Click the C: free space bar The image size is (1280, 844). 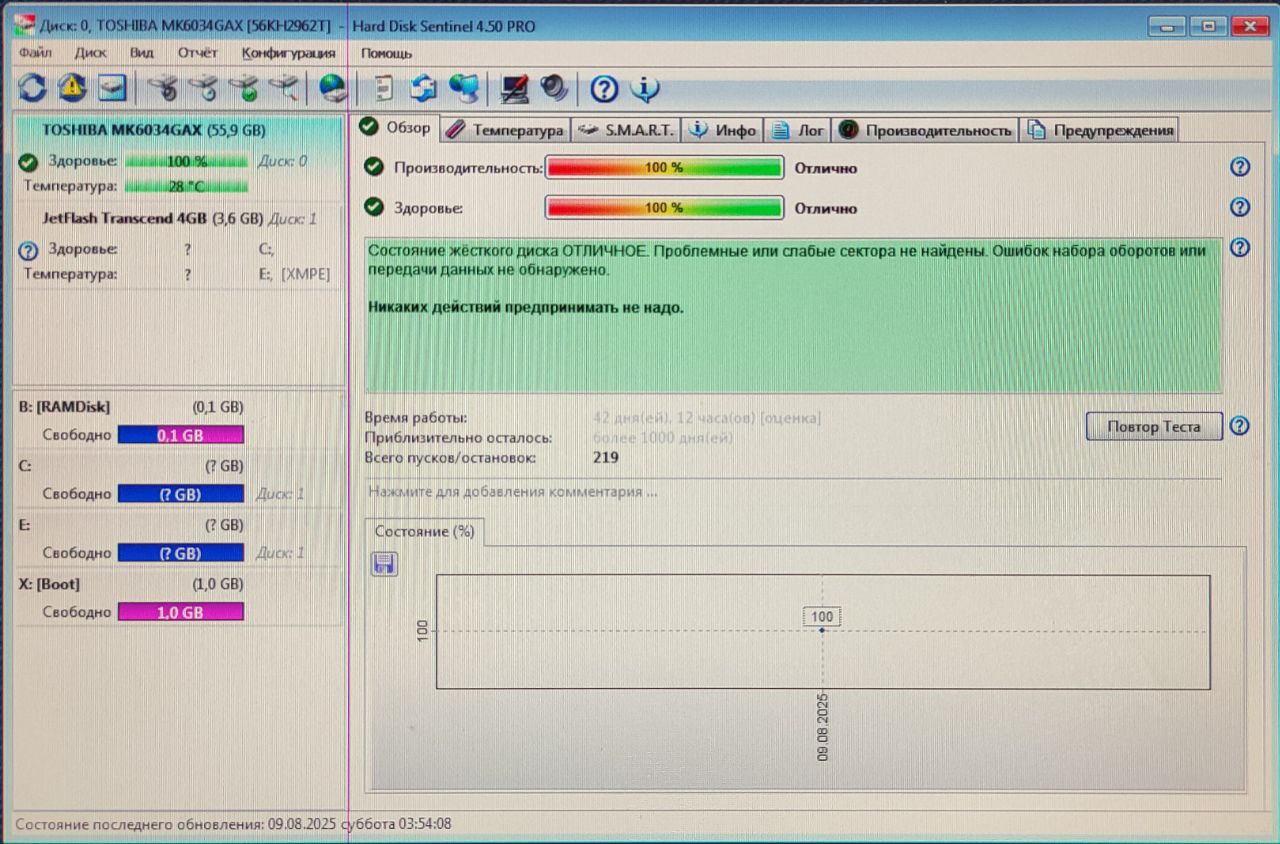(x=181, y=494)
